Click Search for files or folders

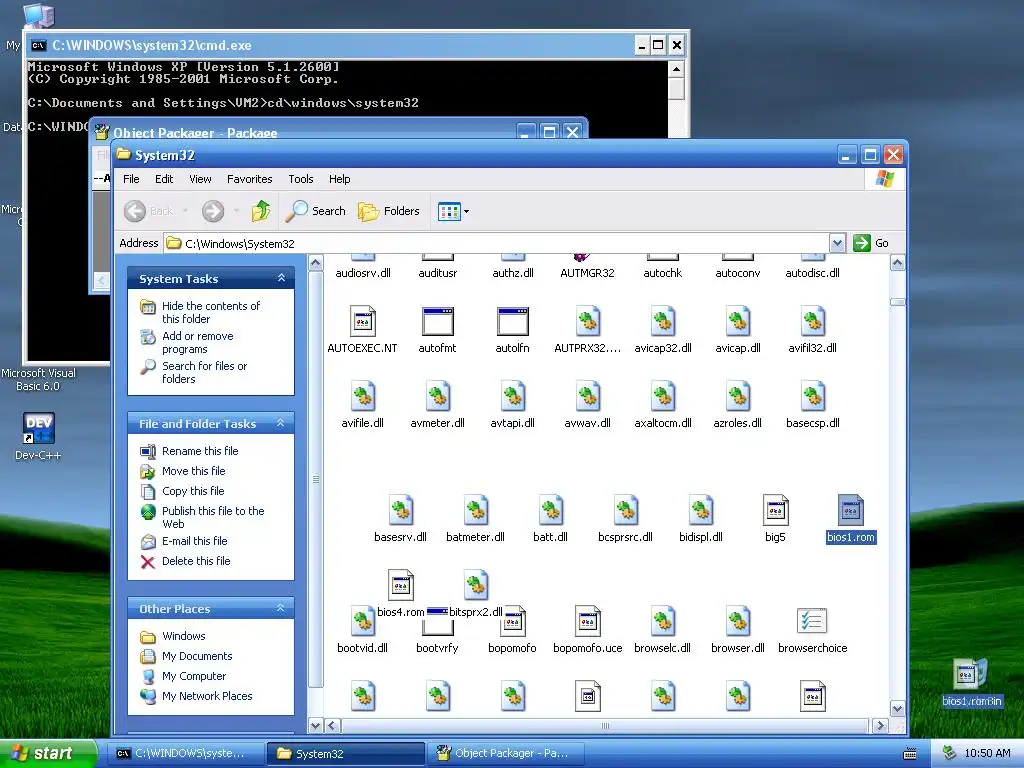coord(204,372)
